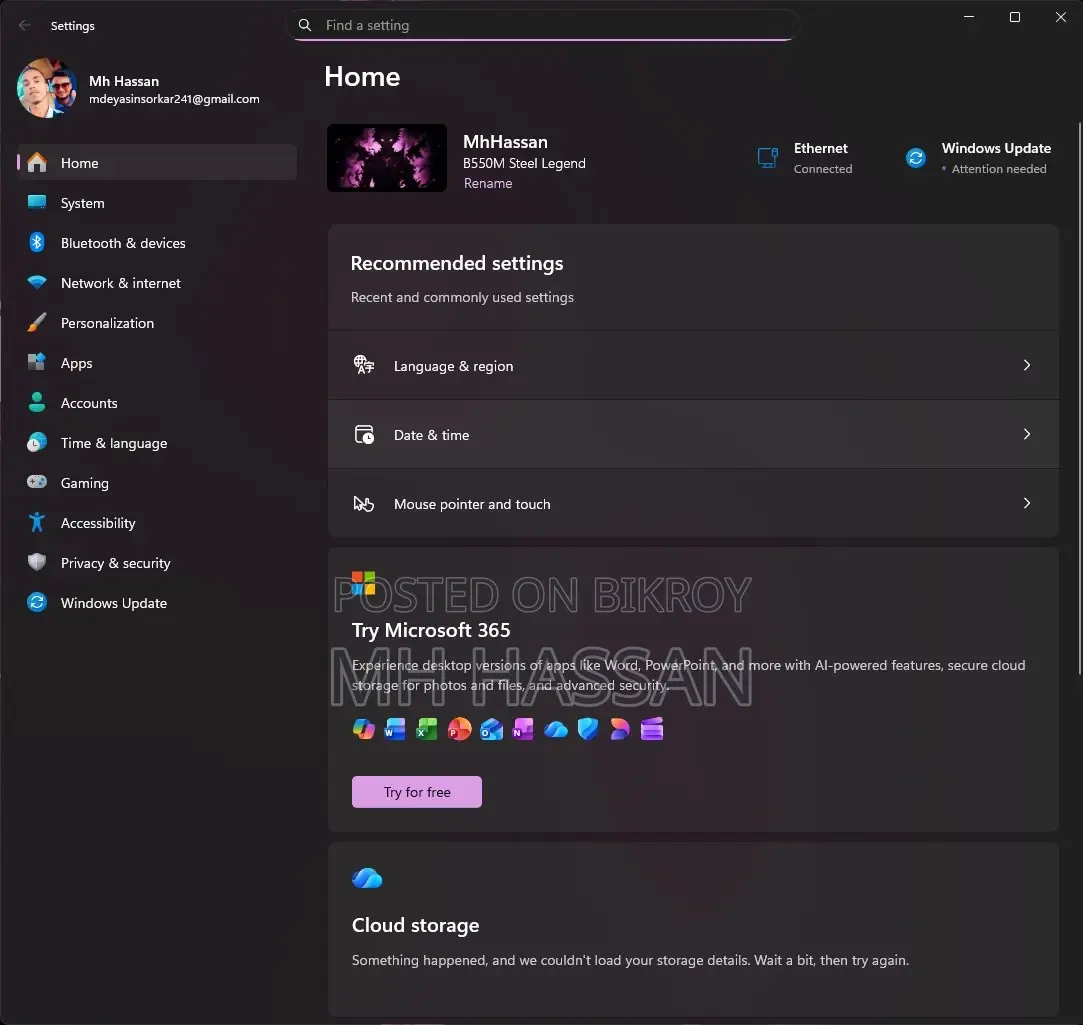Click the Word icon in Microsoft 365 card
Image resolution: width=1083 pixels, height=1025 pixels.
click(x=395, y=729)
